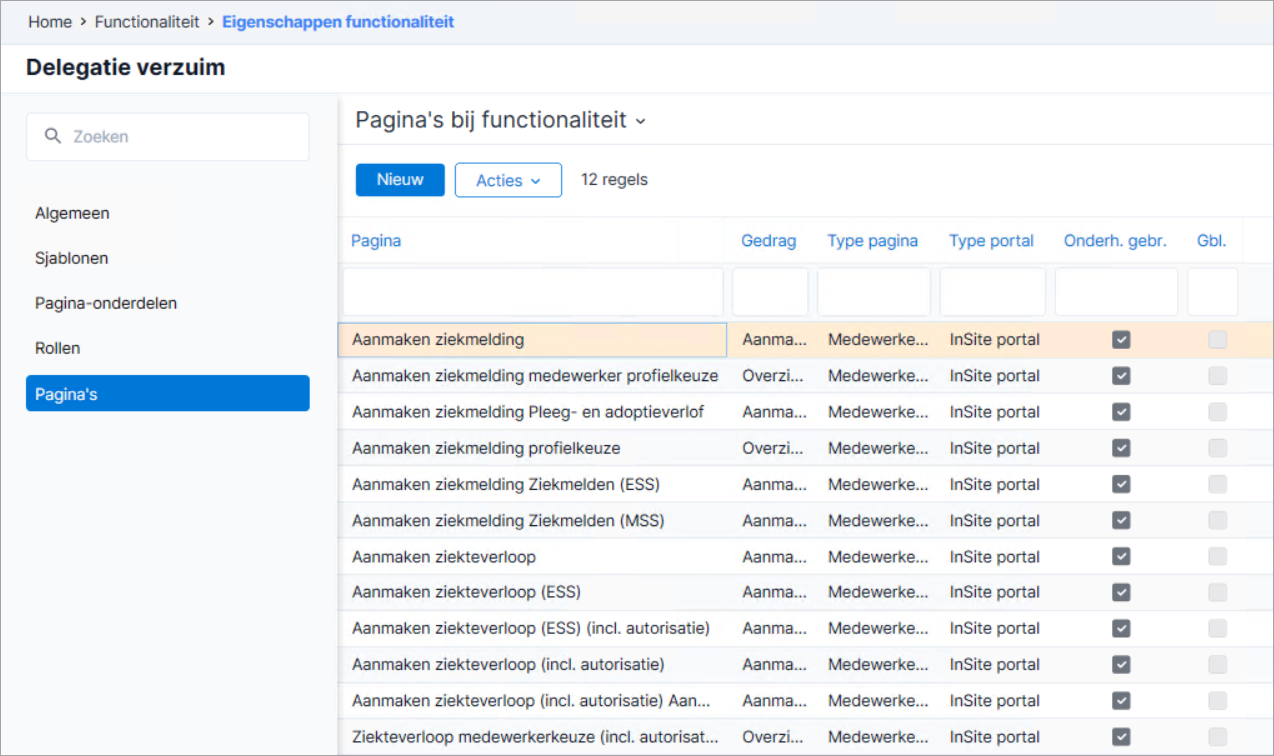This screenshot has height=756, width=1274.
Task: Toggle Gbl. checkbox for Aanmaken ziekmelding profielkeuze
Action: click(1217, 448)
